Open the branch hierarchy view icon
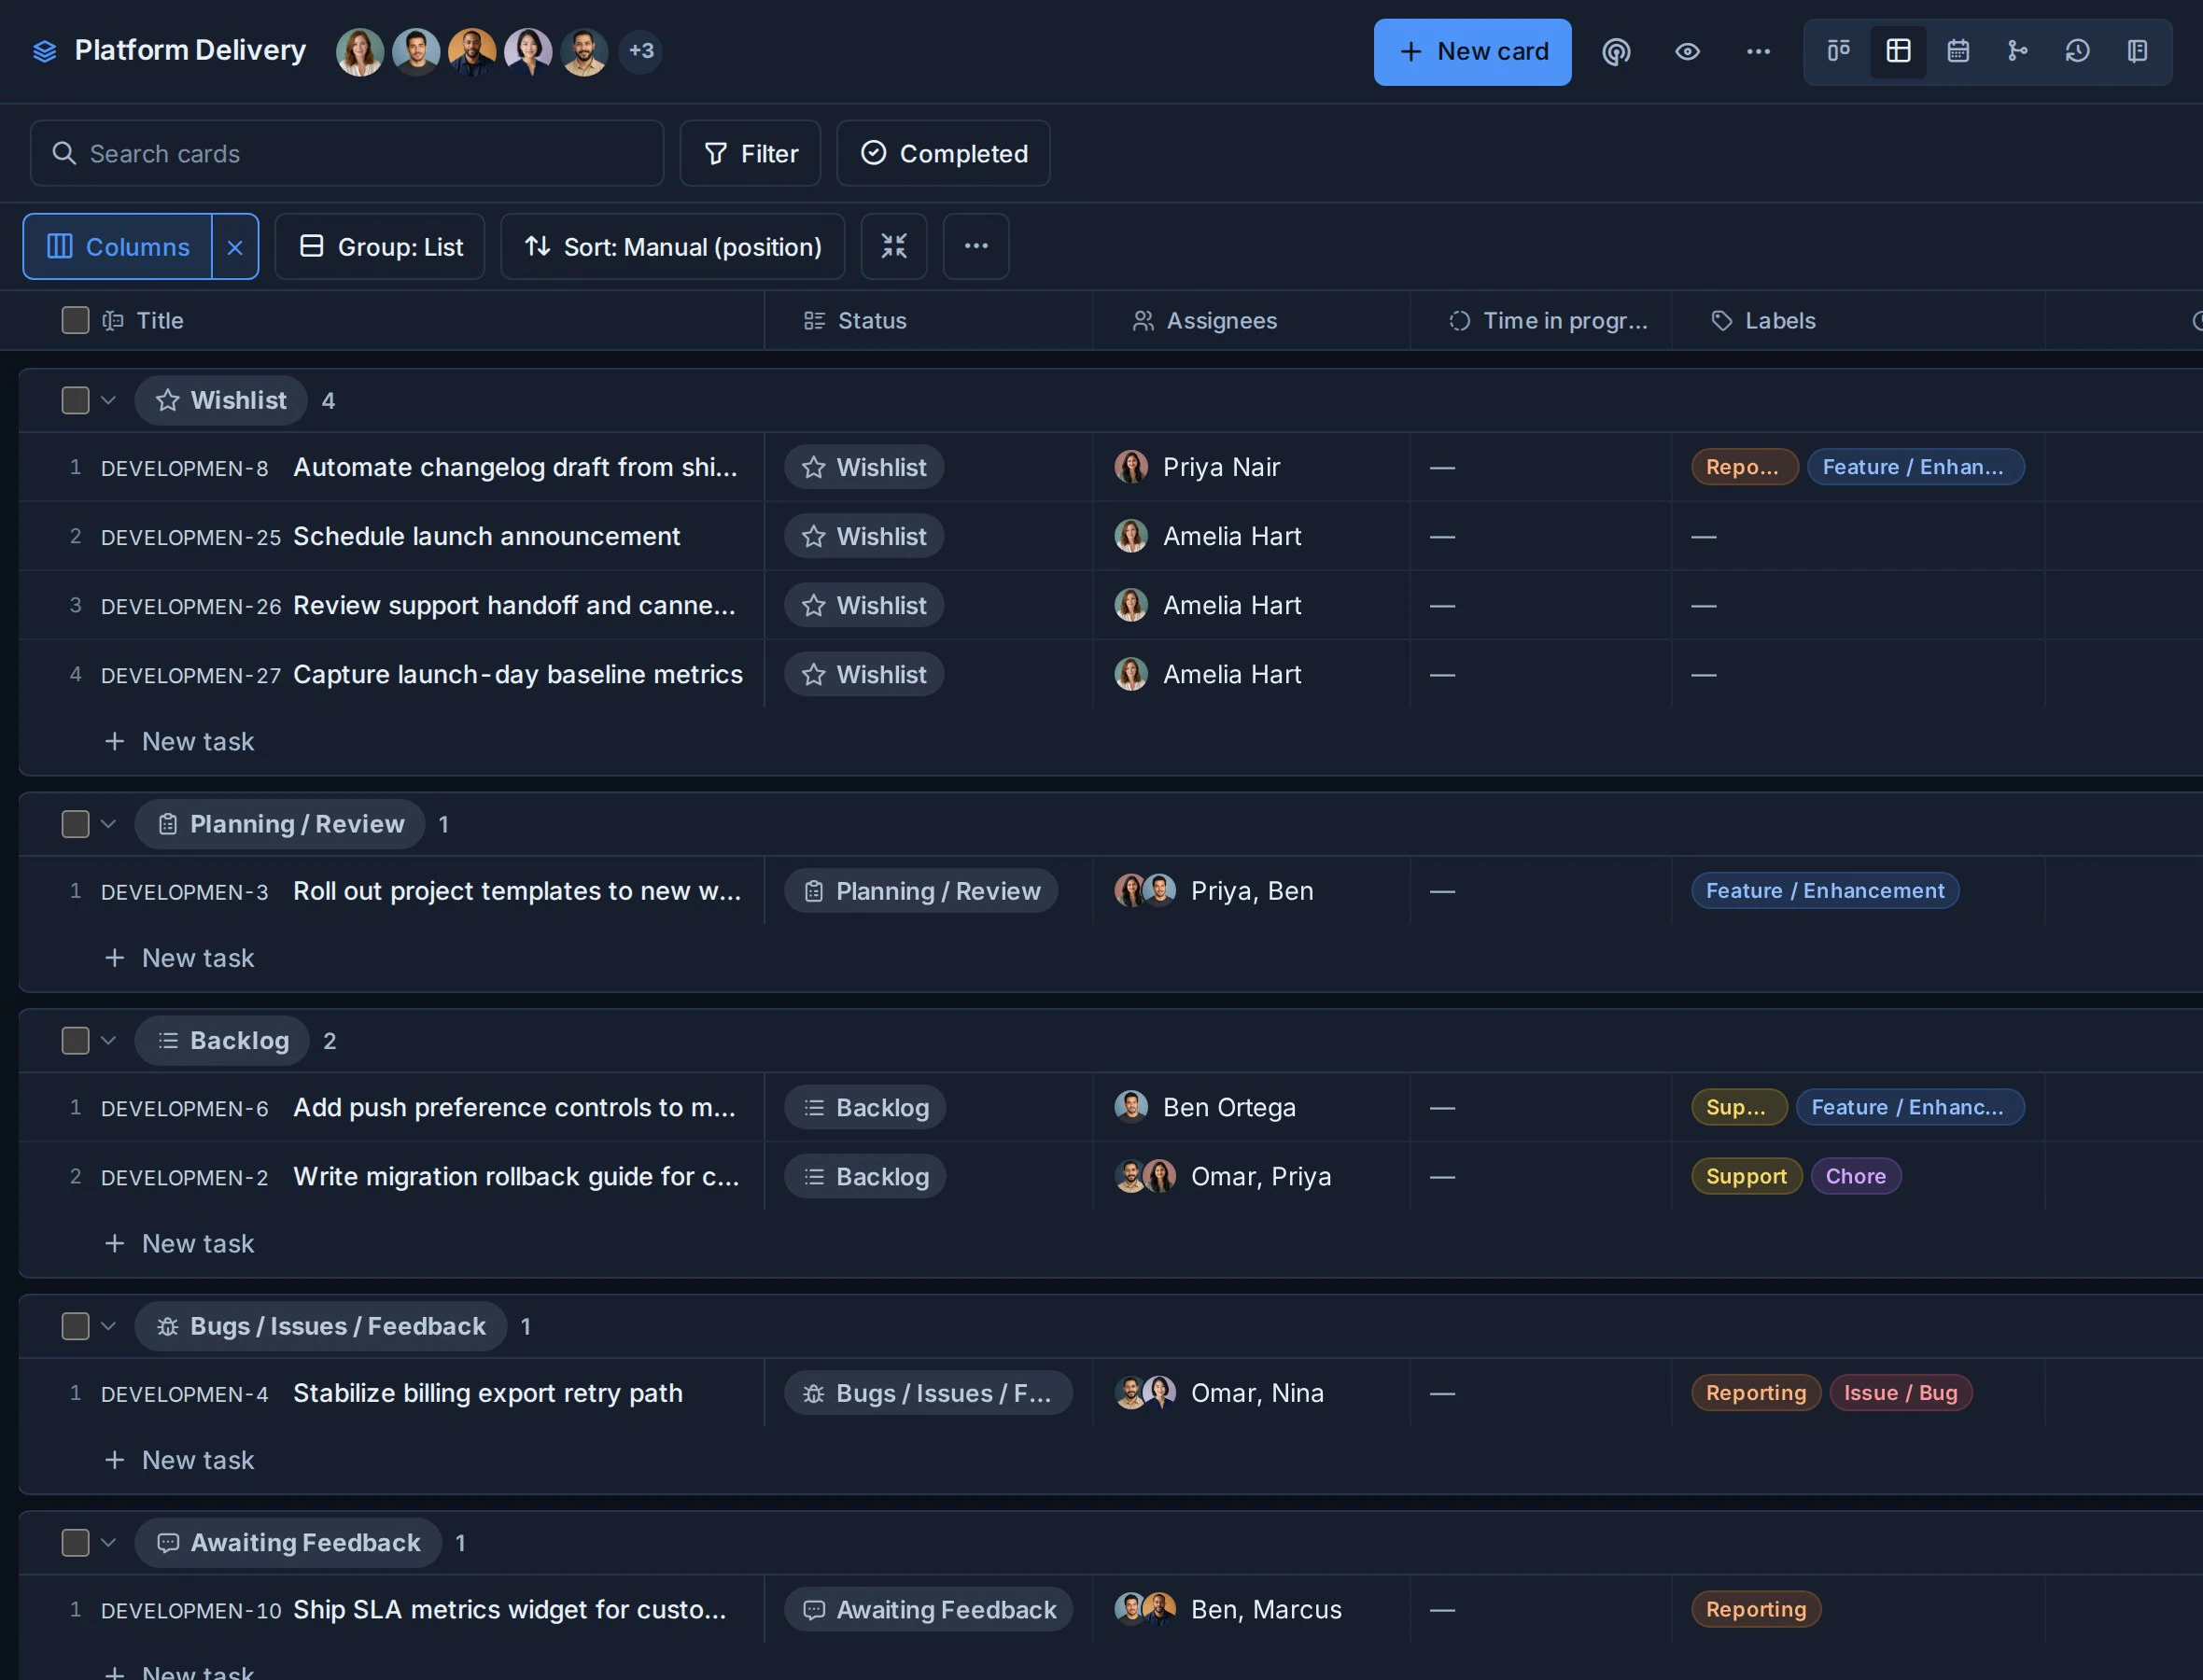Screen dimensions: 2203x1680 (x=2017, y=51)
